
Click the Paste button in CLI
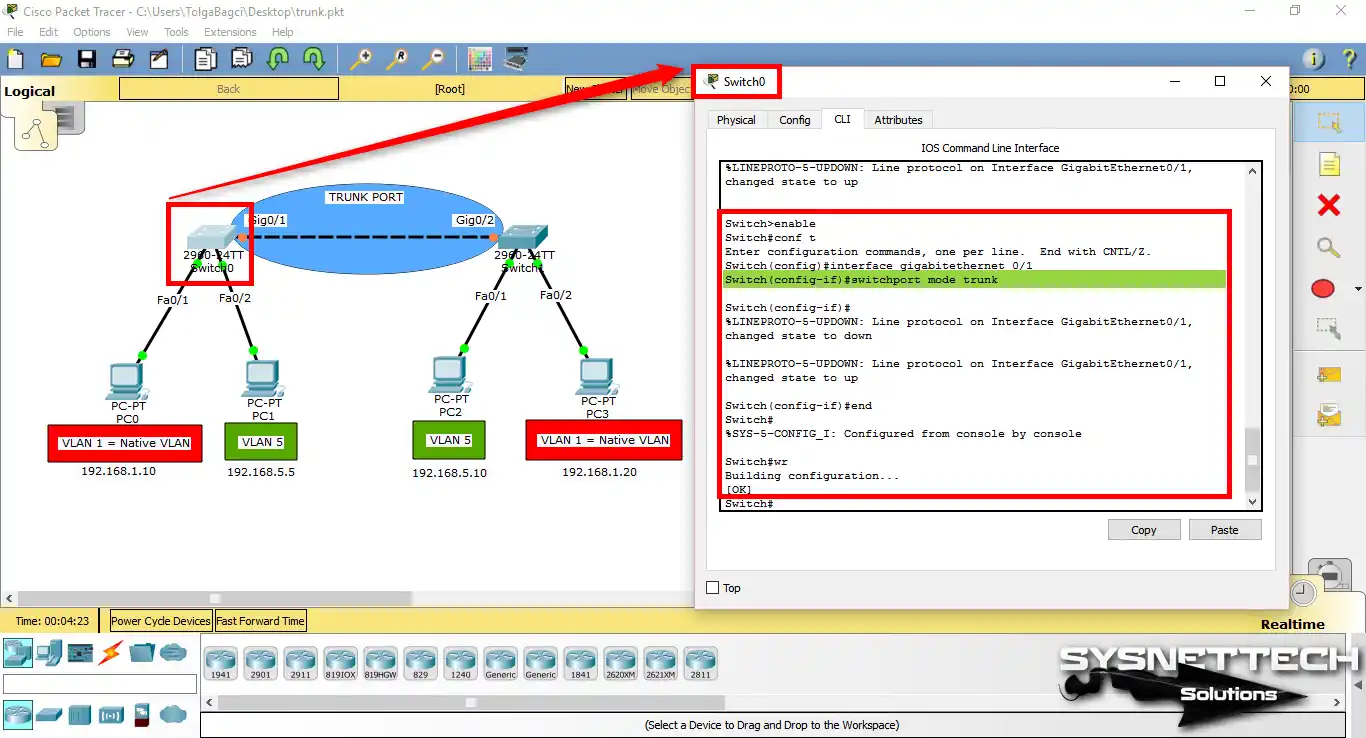pos(1224,530)
